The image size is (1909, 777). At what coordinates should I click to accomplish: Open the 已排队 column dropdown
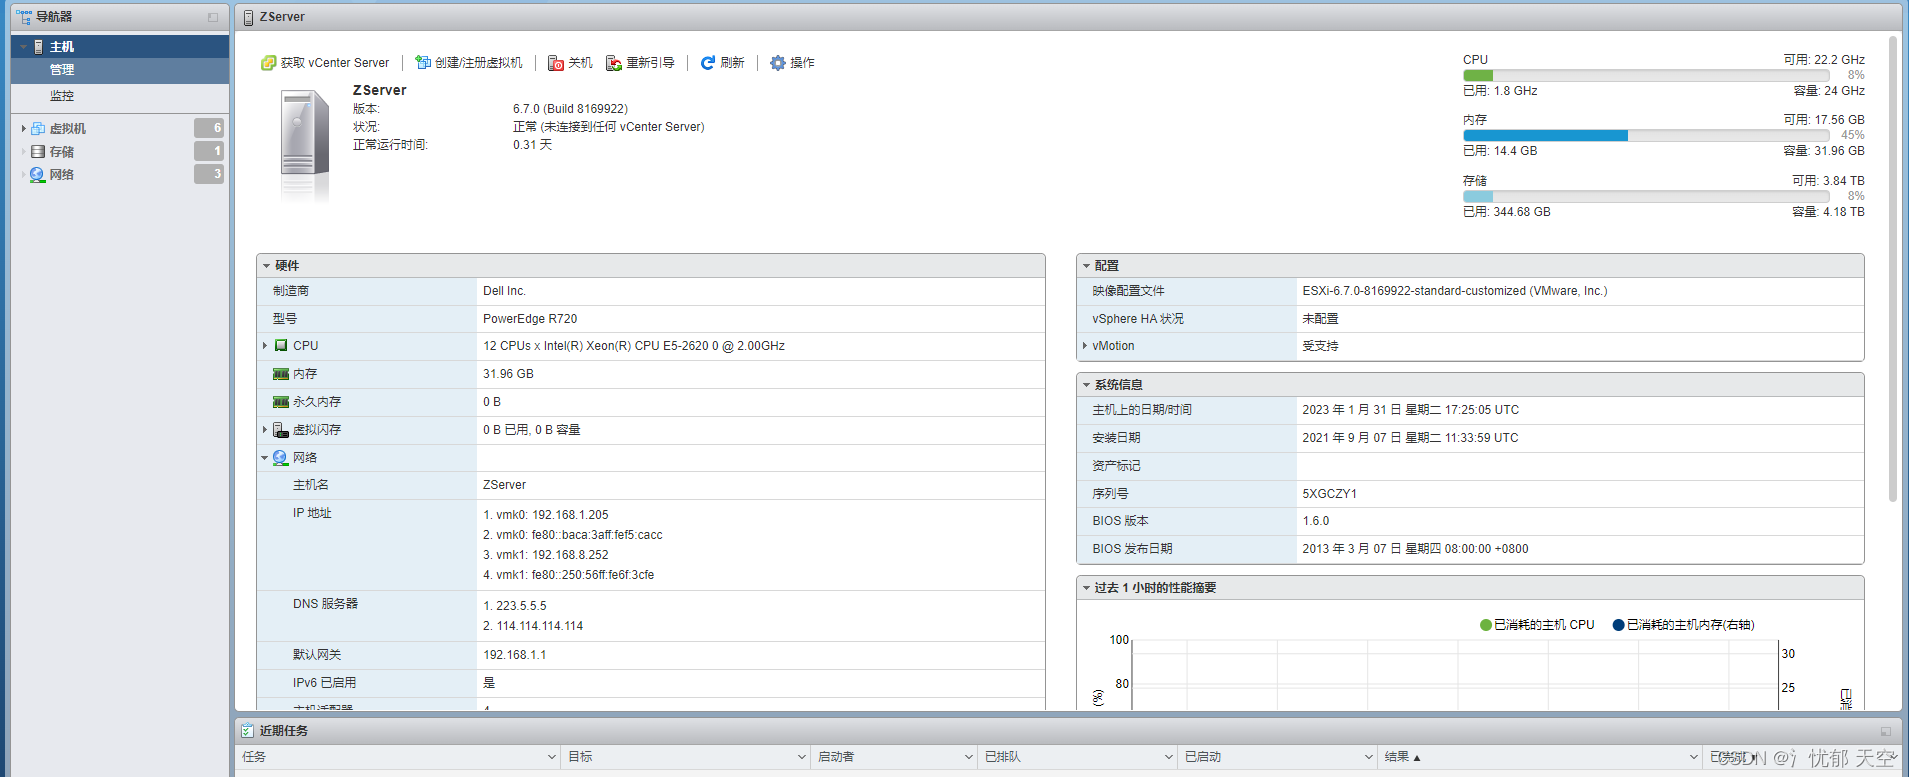tap(1168, 757)
